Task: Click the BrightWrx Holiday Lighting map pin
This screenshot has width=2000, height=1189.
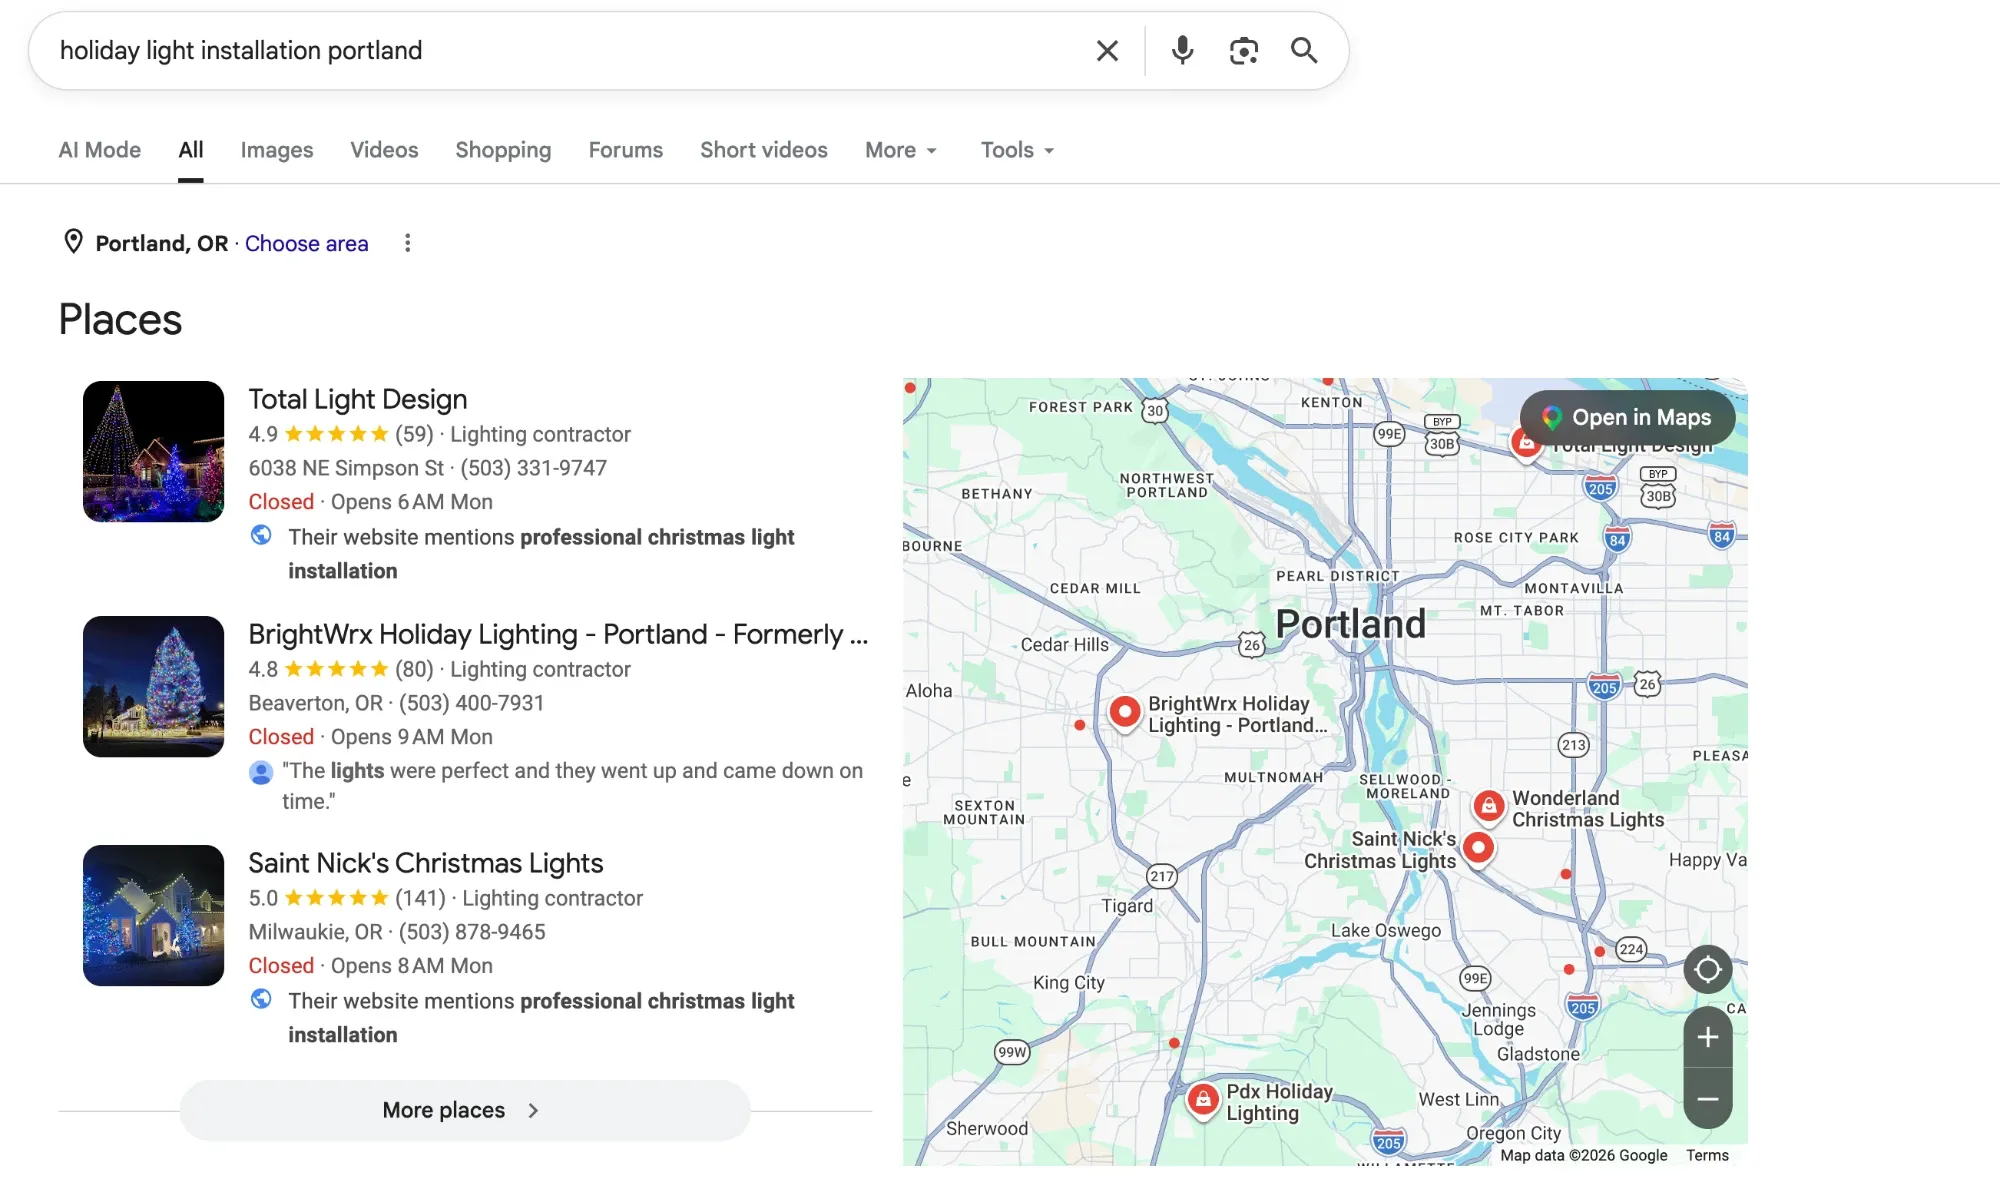Action: [x=1125, y=713]
